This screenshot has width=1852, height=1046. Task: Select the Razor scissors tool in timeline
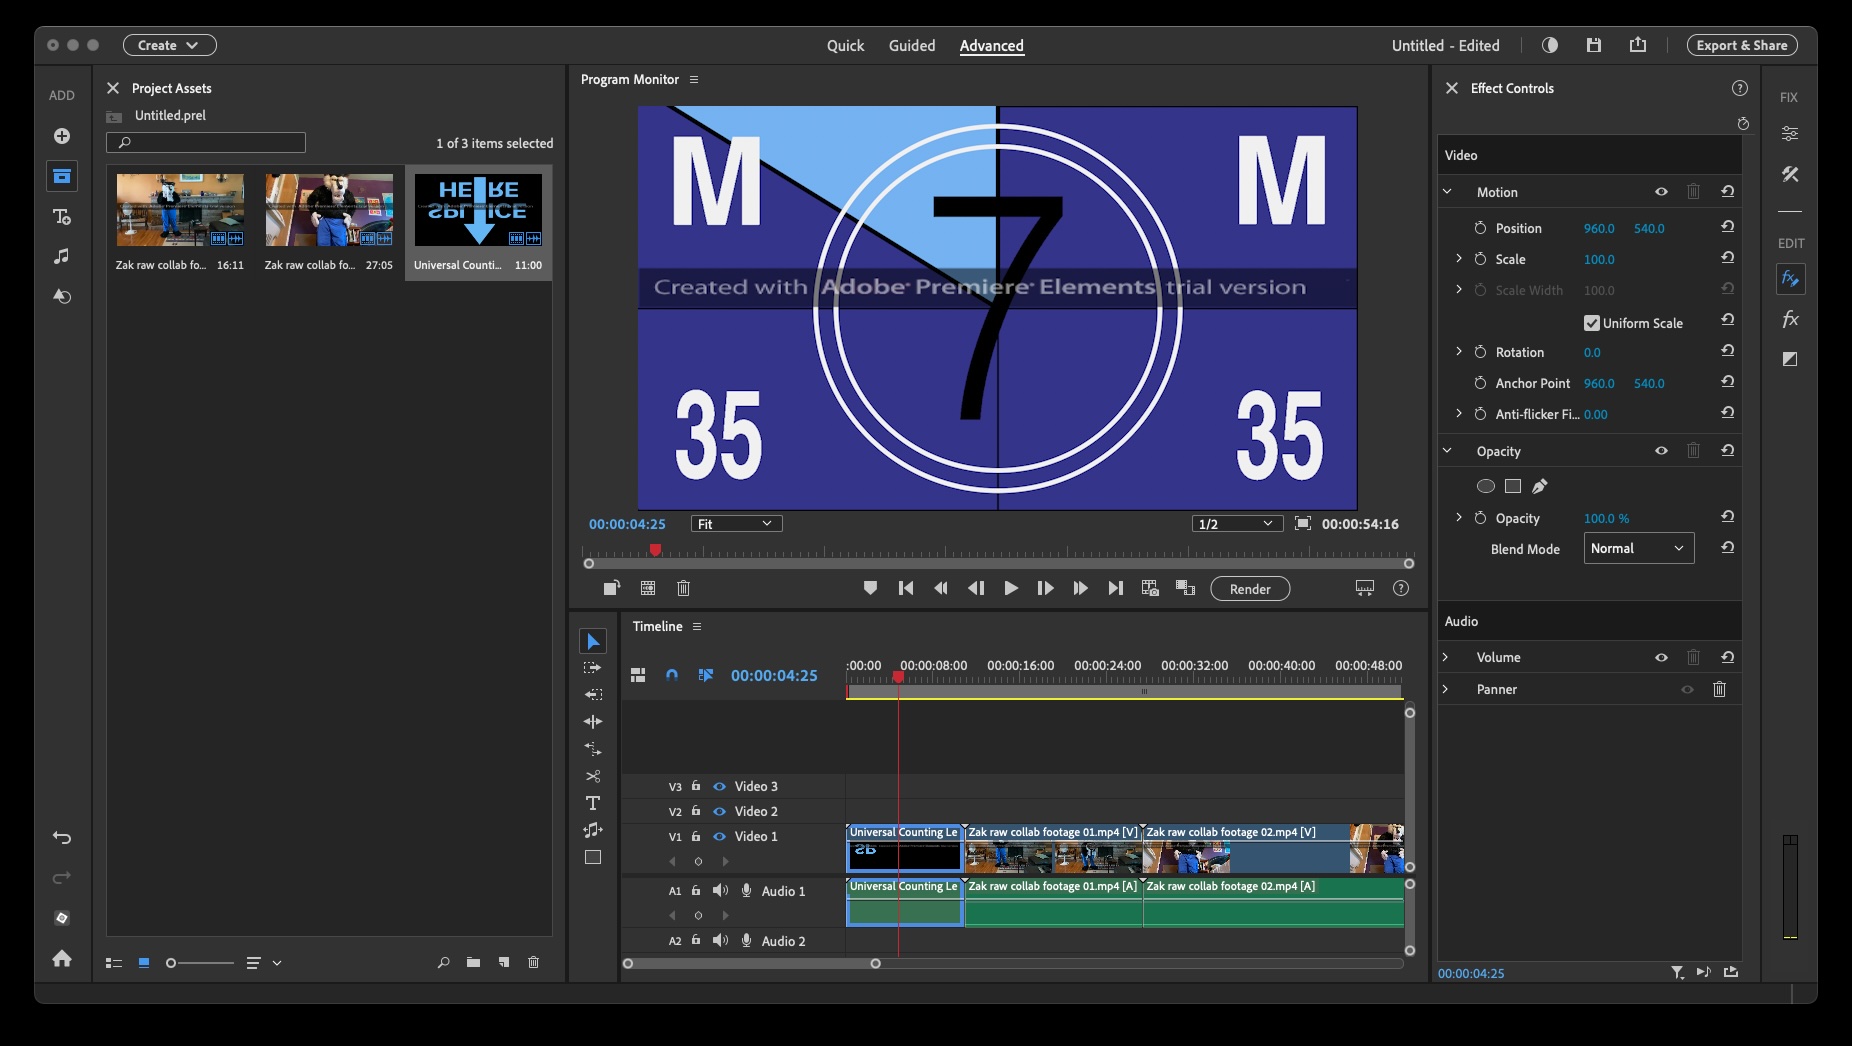tap(593, 776)
